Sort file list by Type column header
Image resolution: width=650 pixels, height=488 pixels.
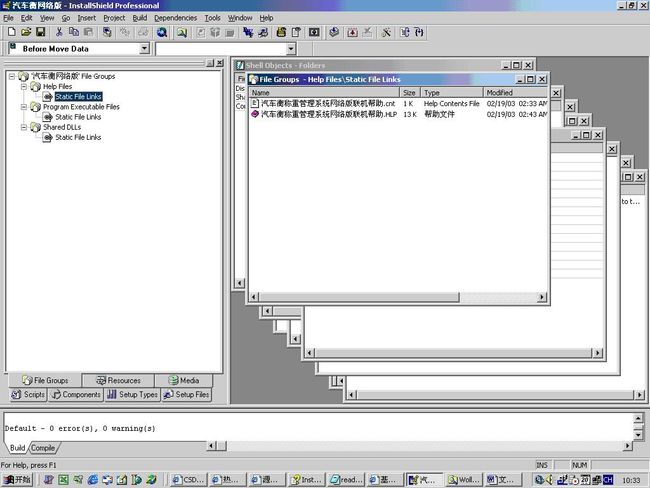click(x=452, y=92)
